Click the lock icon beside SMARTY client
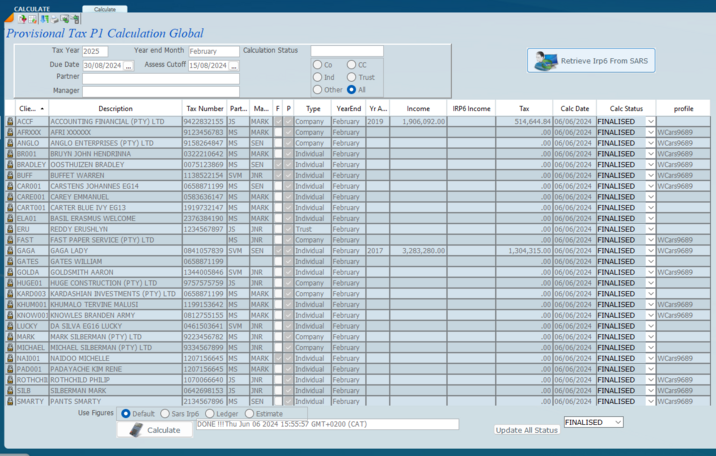The width and height of the screenshot is (716, 456). pos(9,401)
